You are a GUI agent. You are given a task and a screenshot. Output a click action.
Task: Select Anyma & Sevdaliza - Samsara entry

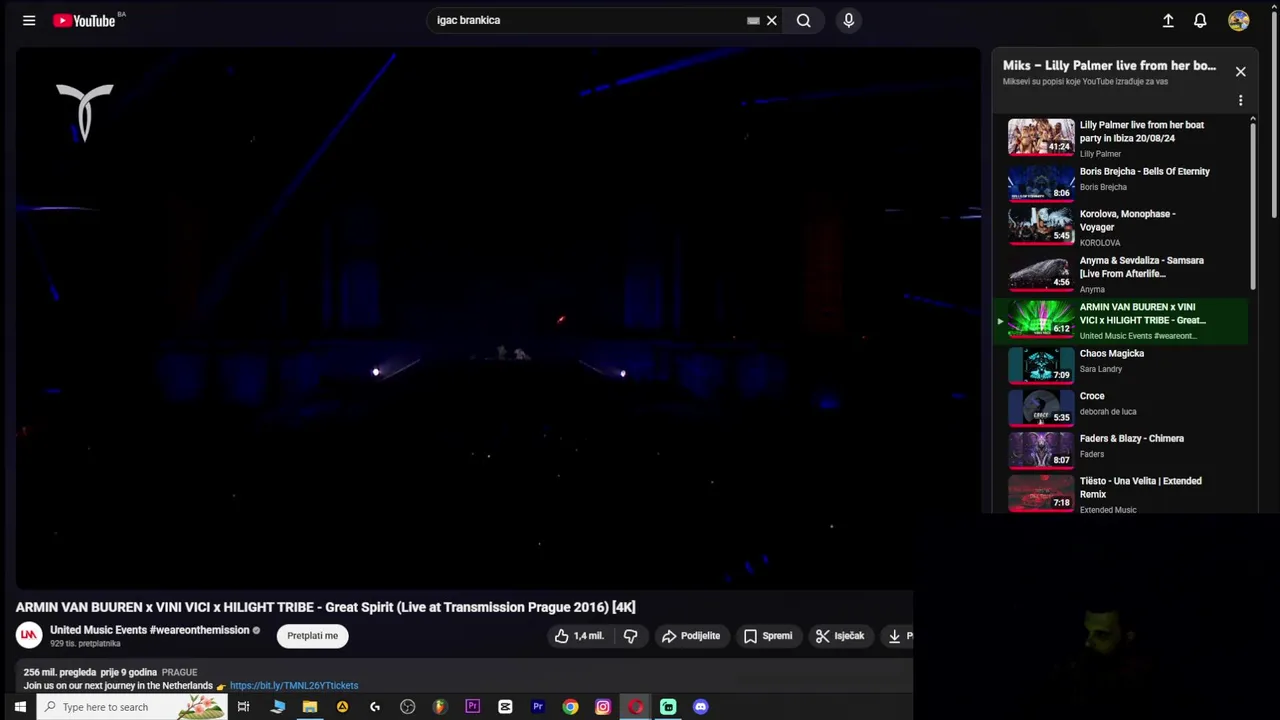tap(1120, 273)
